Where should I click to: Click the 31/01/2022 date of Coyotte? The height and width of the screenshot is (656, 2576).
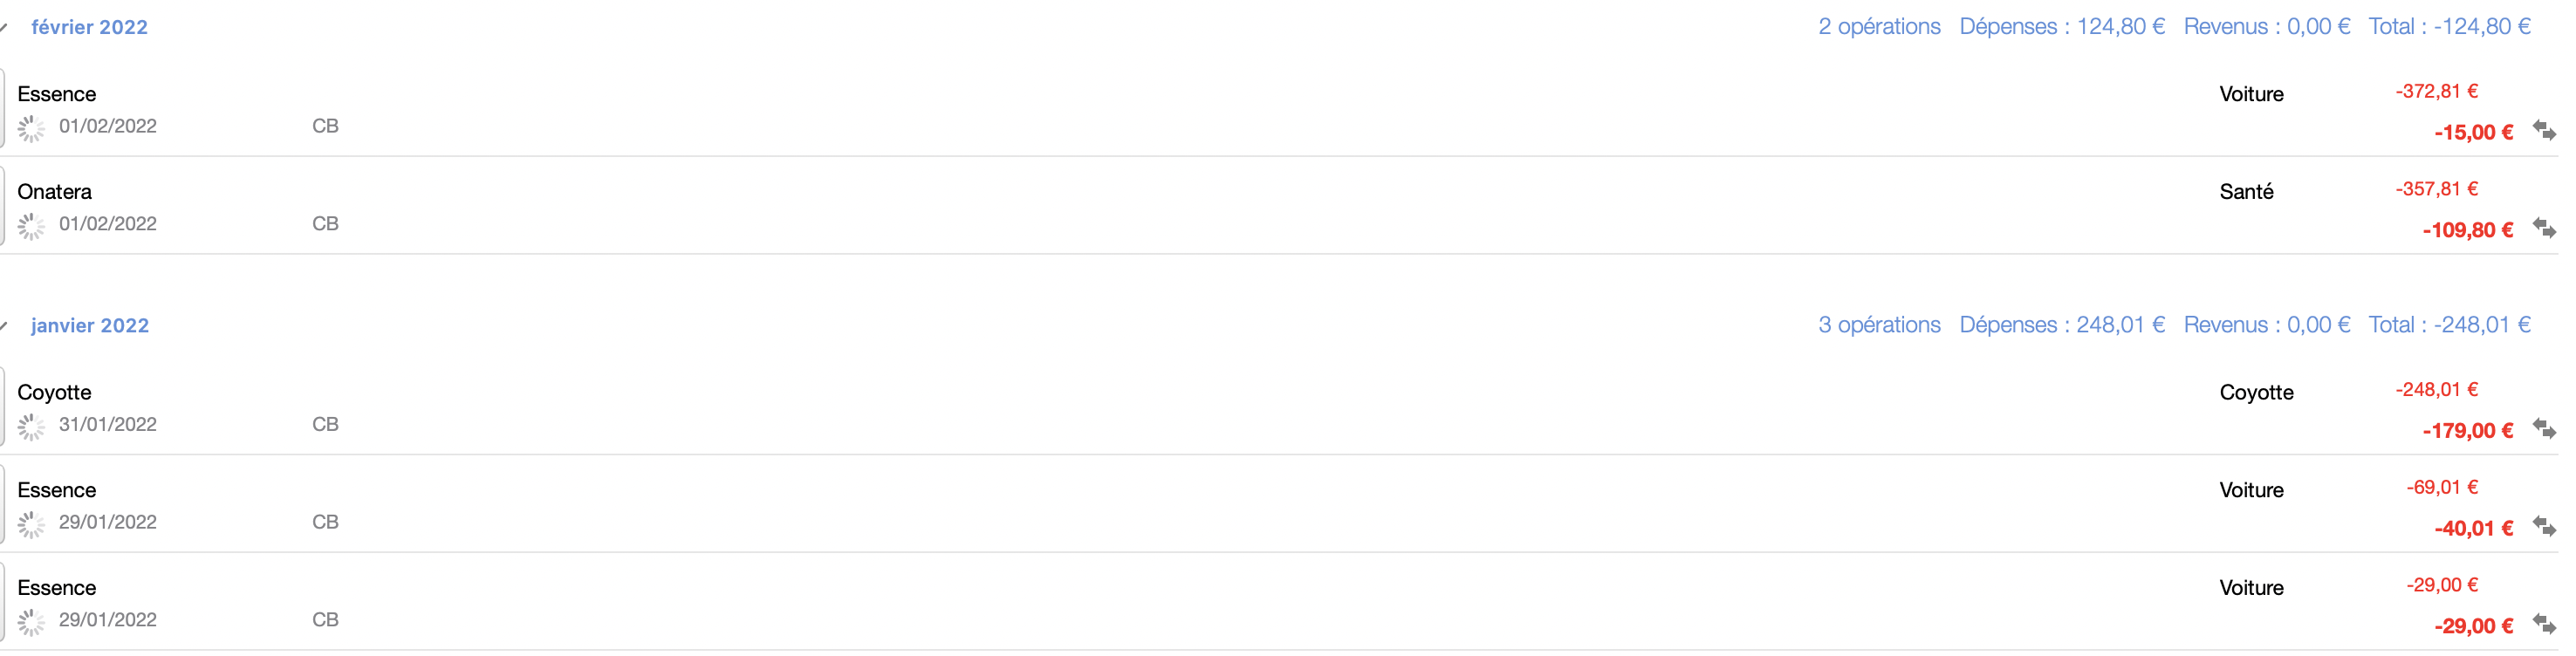(x=108, y=424)
